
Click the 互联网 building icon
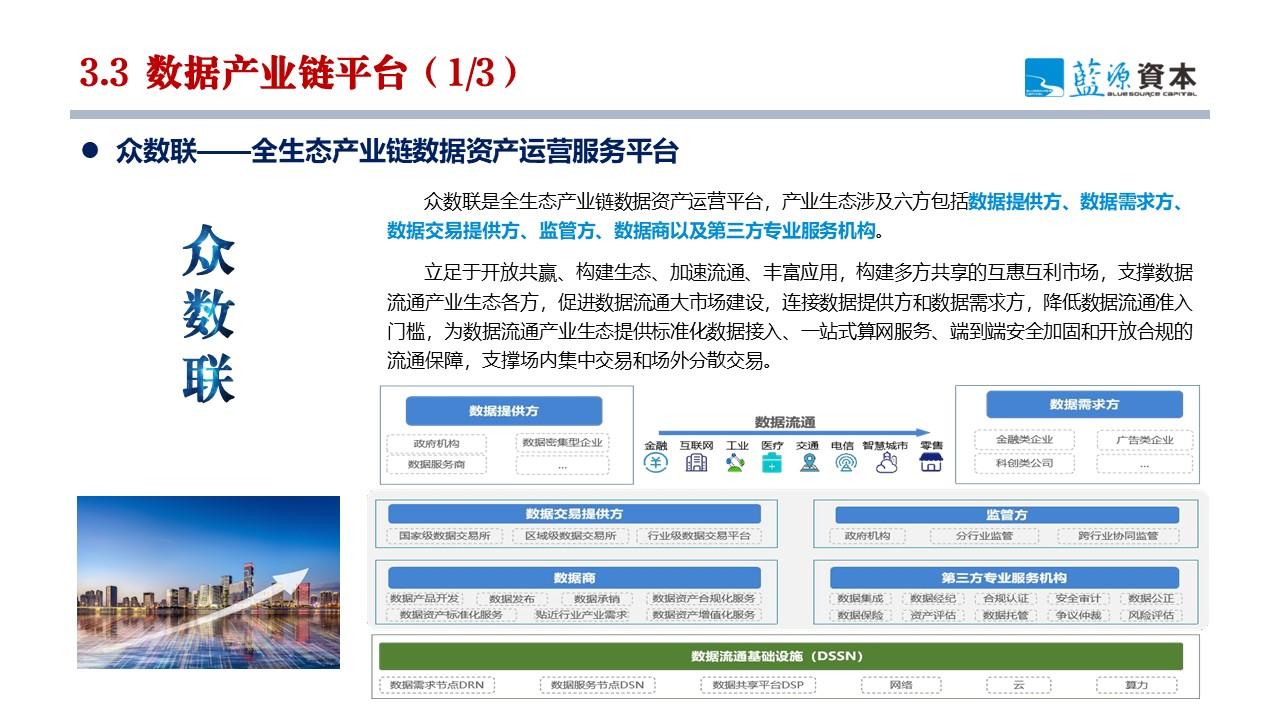(695, 462)
